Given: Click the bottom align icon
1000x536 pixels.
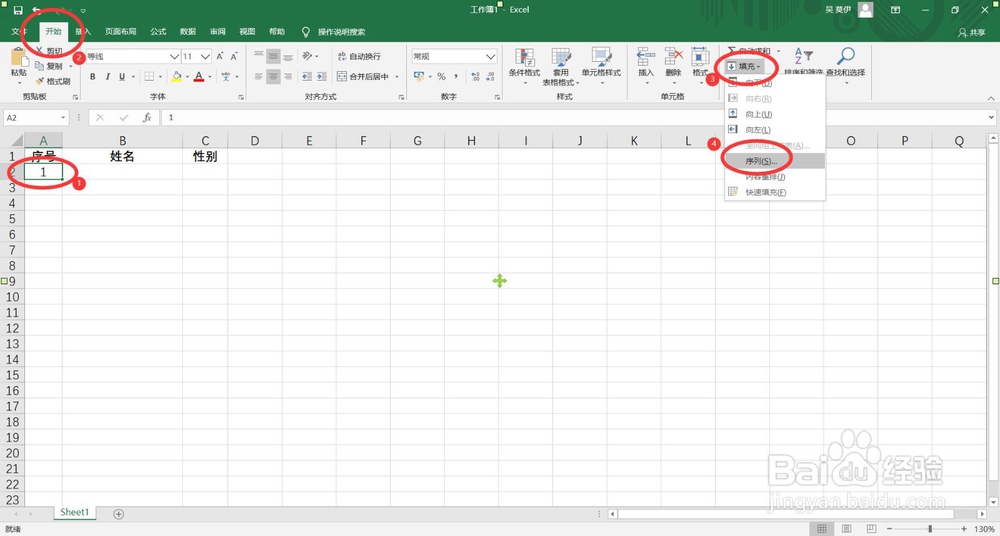Looking at the screenshot, I should pyautogui.click(x=288, y=56).
